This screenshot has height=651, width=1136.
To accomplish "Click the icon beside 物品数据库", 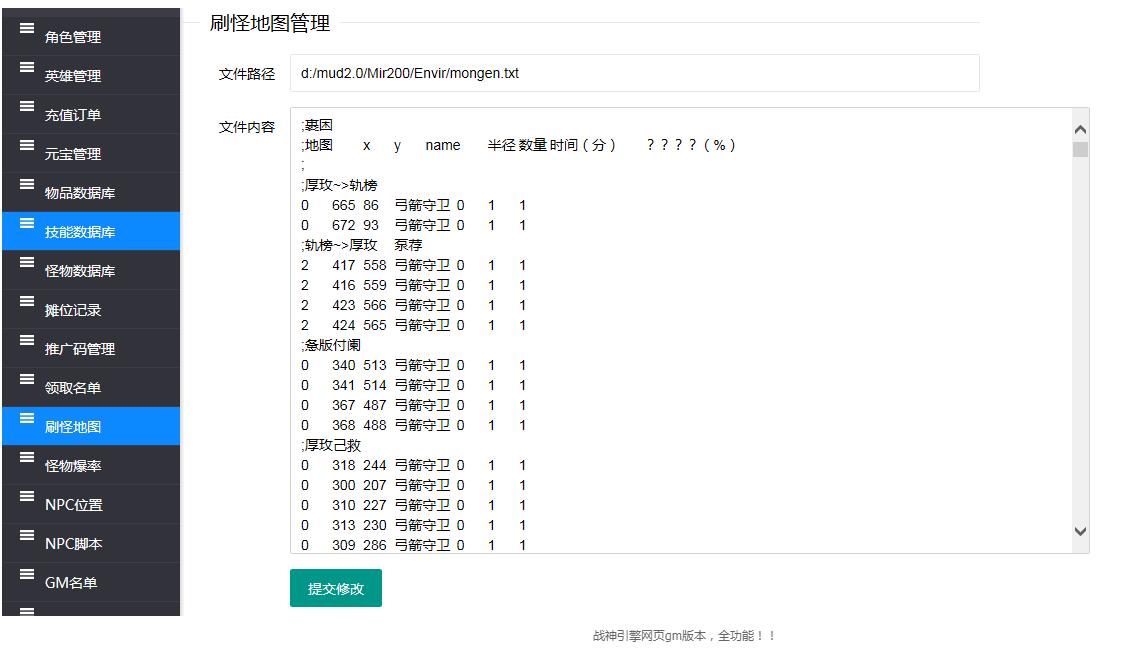I will (27, 184).
